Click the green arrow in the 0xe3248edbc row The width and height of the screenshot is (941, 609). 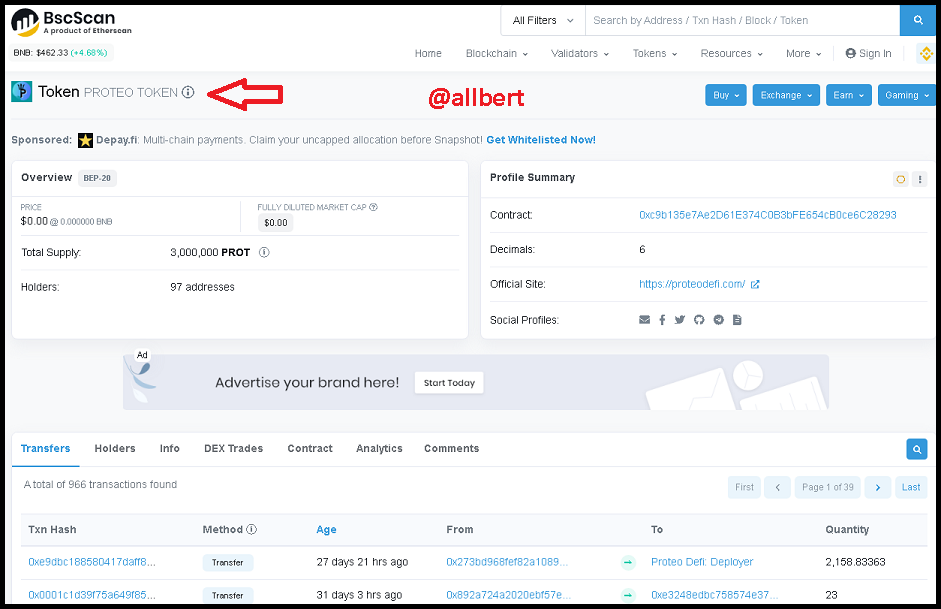point(628,595)
